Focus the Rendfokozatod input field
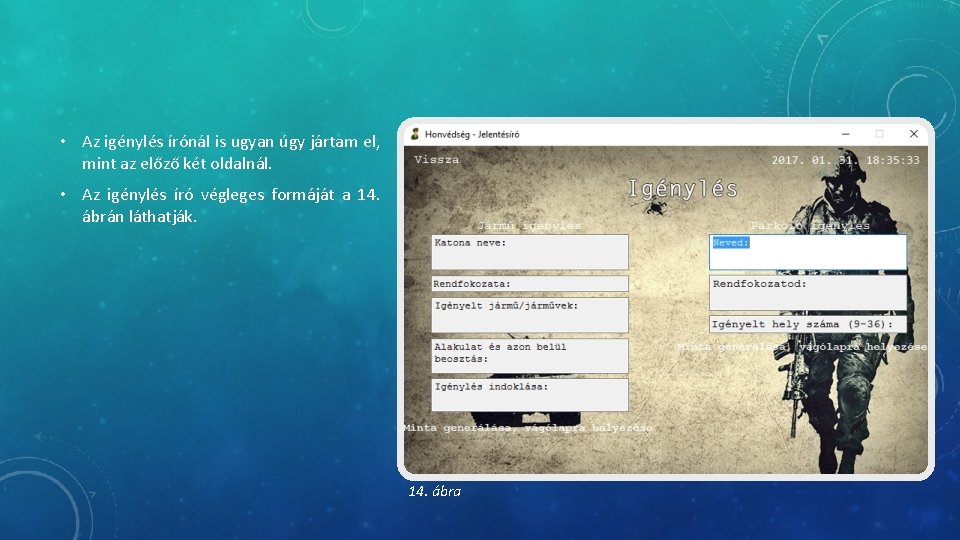The image size is (960, 540). (x=808, y=293)
